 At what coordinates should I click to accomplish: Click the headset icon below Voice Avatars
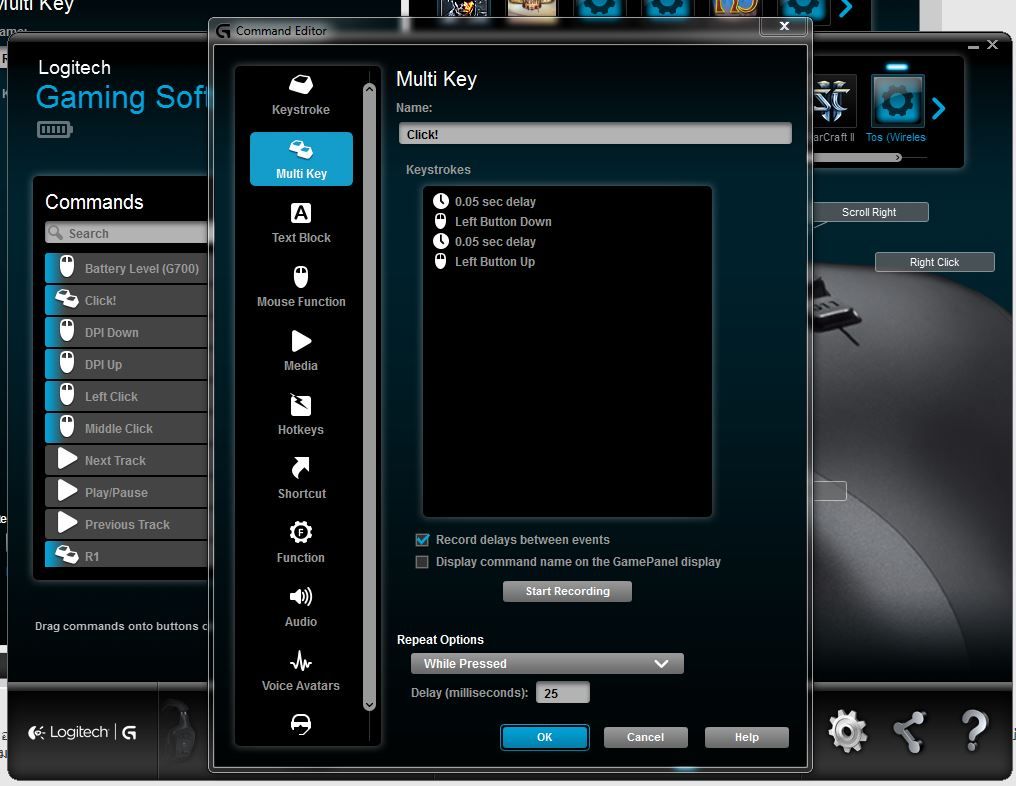pyautogui.click(x=301, y=724)
